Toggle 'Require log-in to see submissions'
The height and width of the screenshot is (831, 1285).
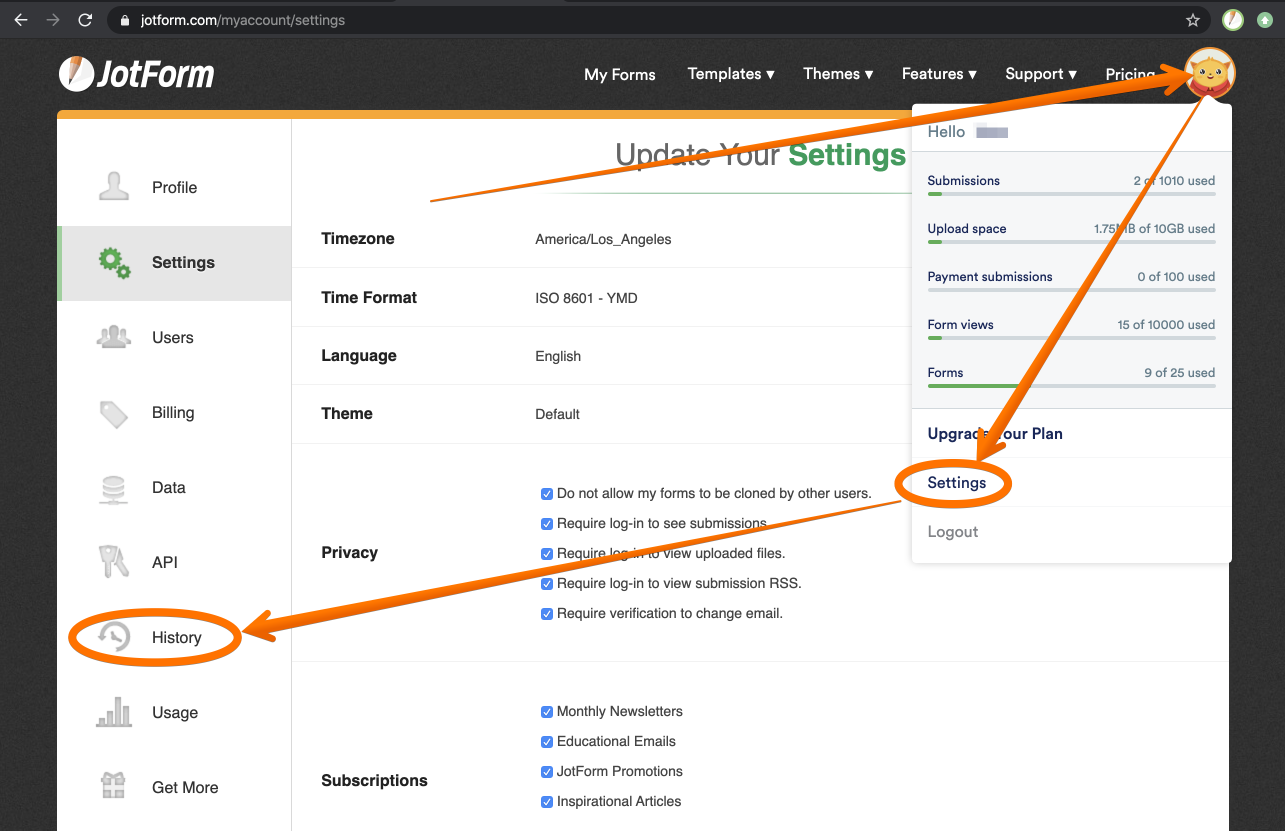click(x=547, y=524)
